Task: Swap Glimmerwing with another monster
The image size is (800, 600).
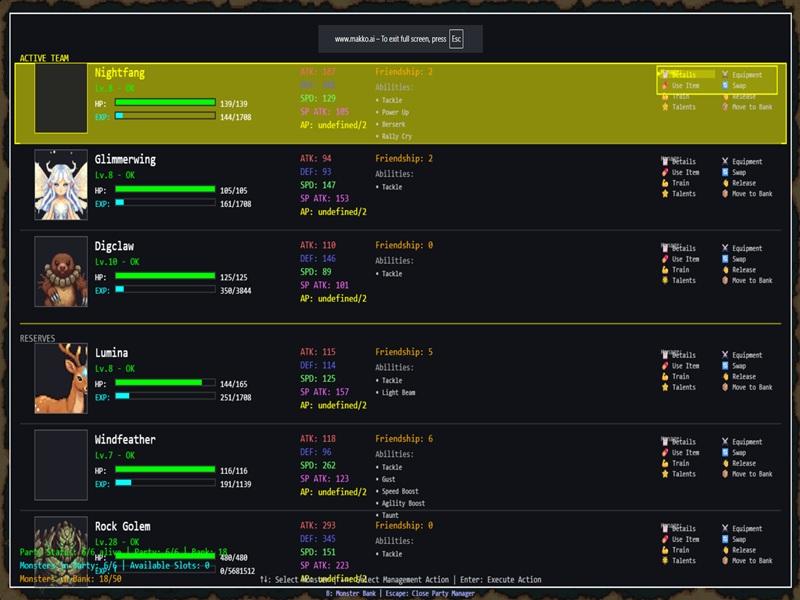Action: [x=738, y=172]
